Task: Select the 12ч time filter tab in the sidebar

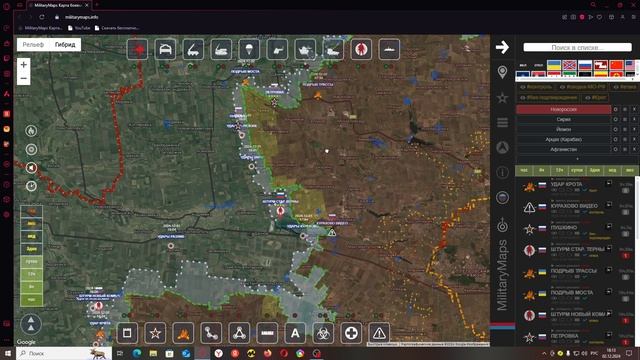Action: point(559,170)
